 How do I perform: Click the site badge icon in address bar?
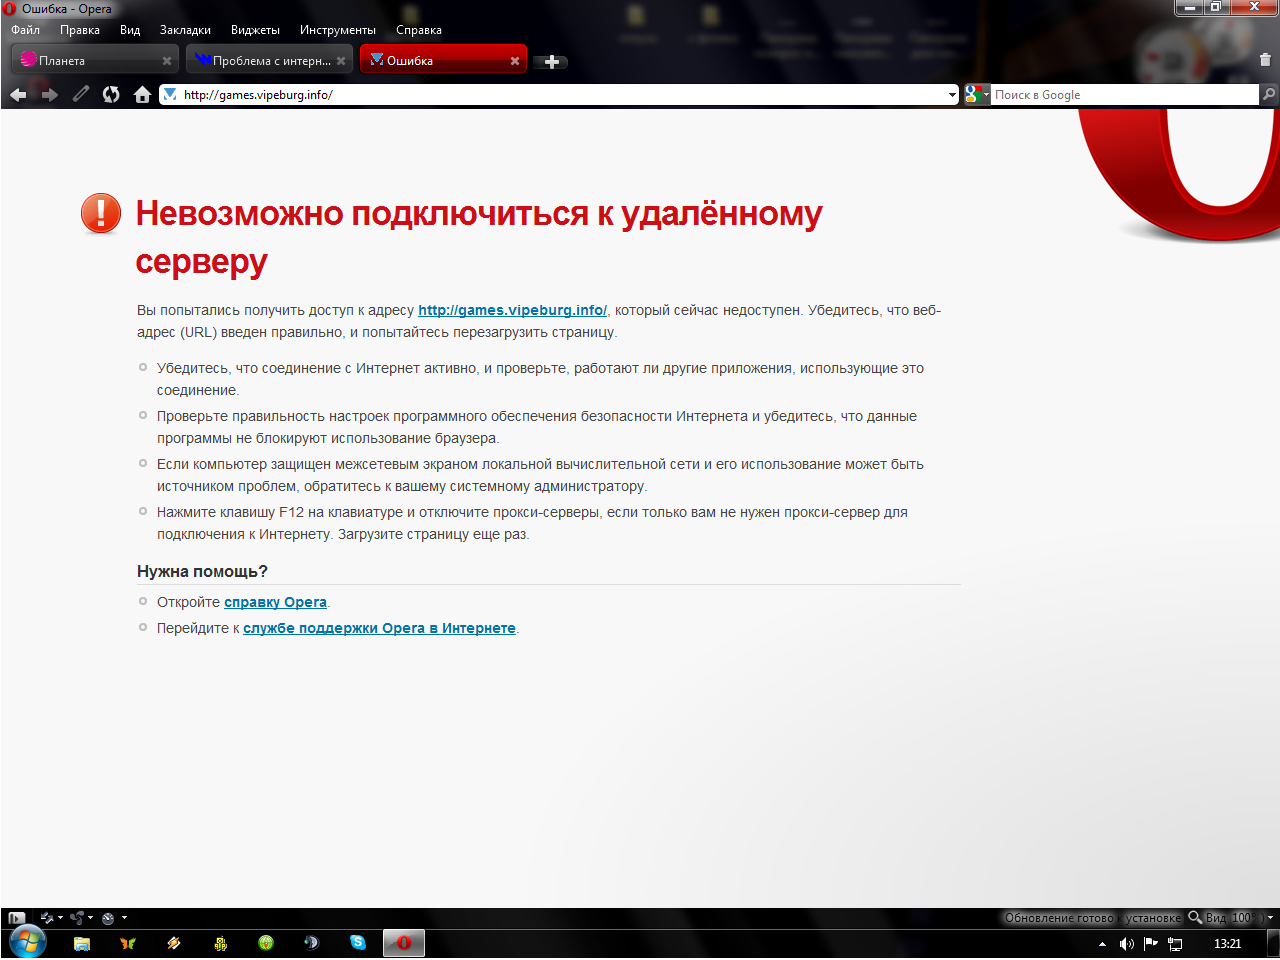point(170,95)
